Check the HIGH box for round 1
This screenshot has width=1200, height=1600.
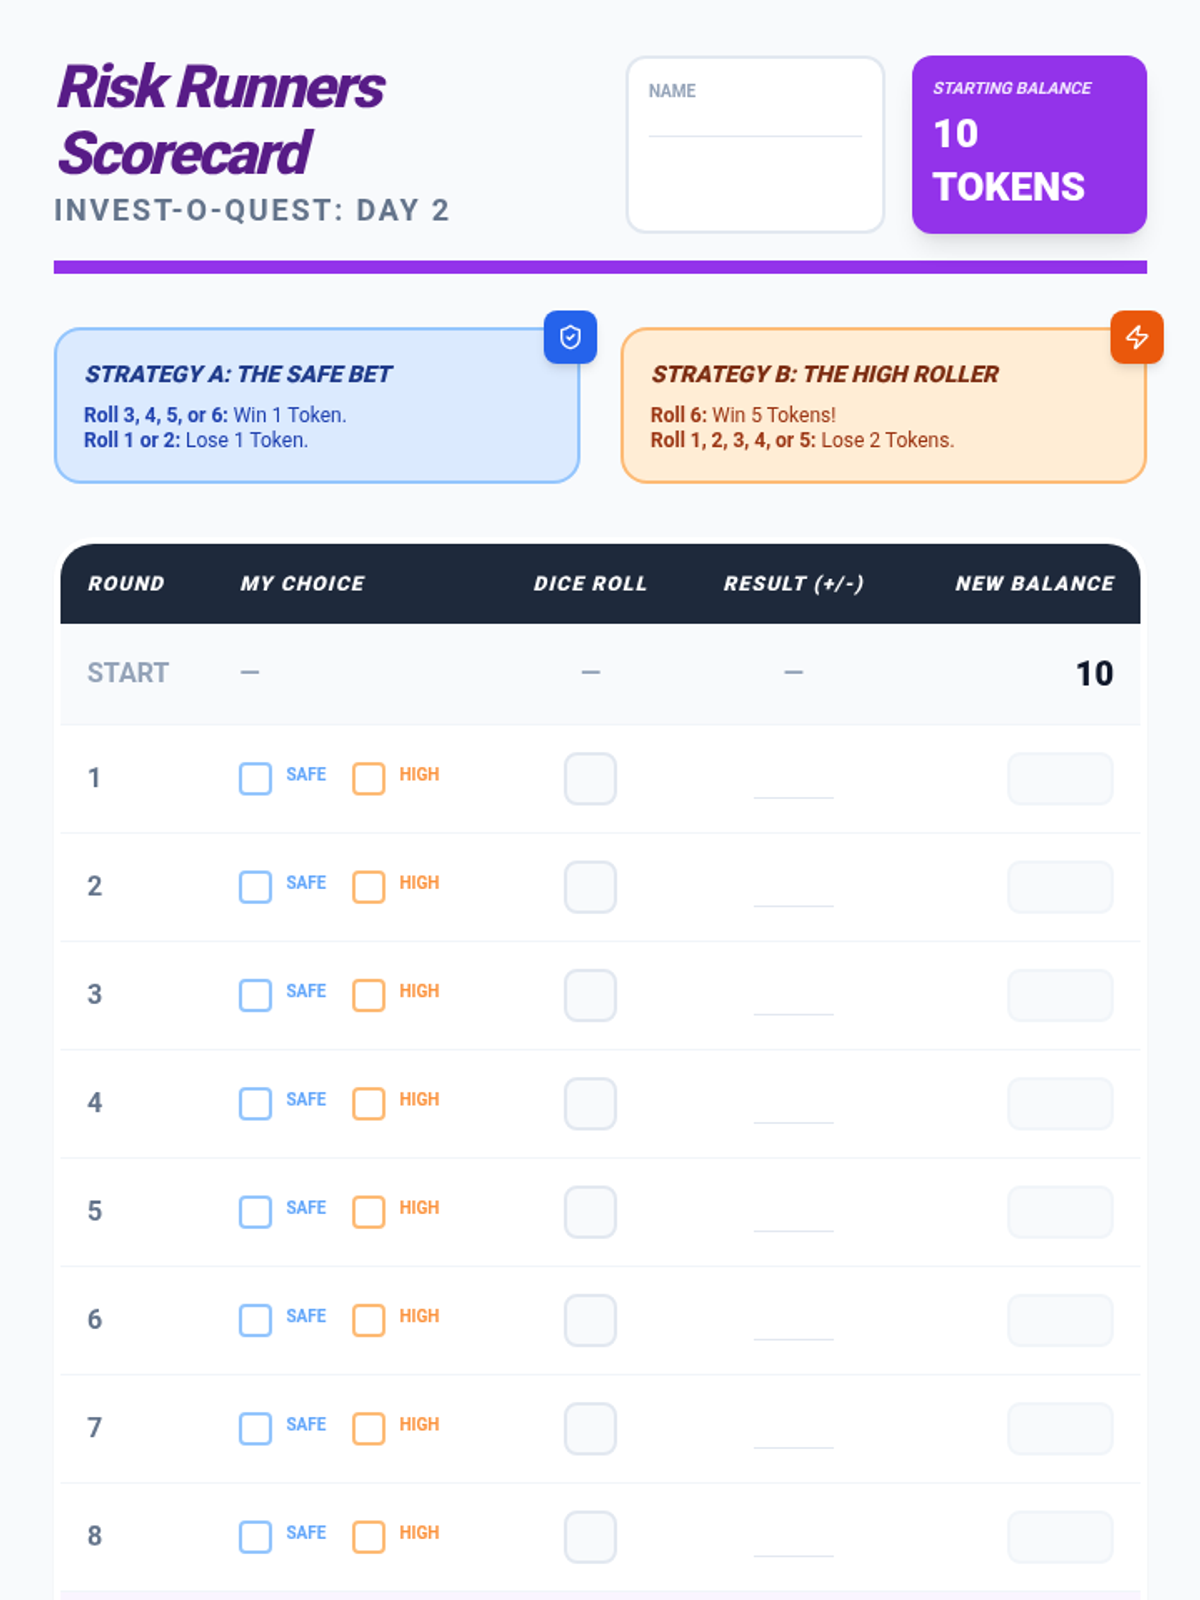click(368, 779)
